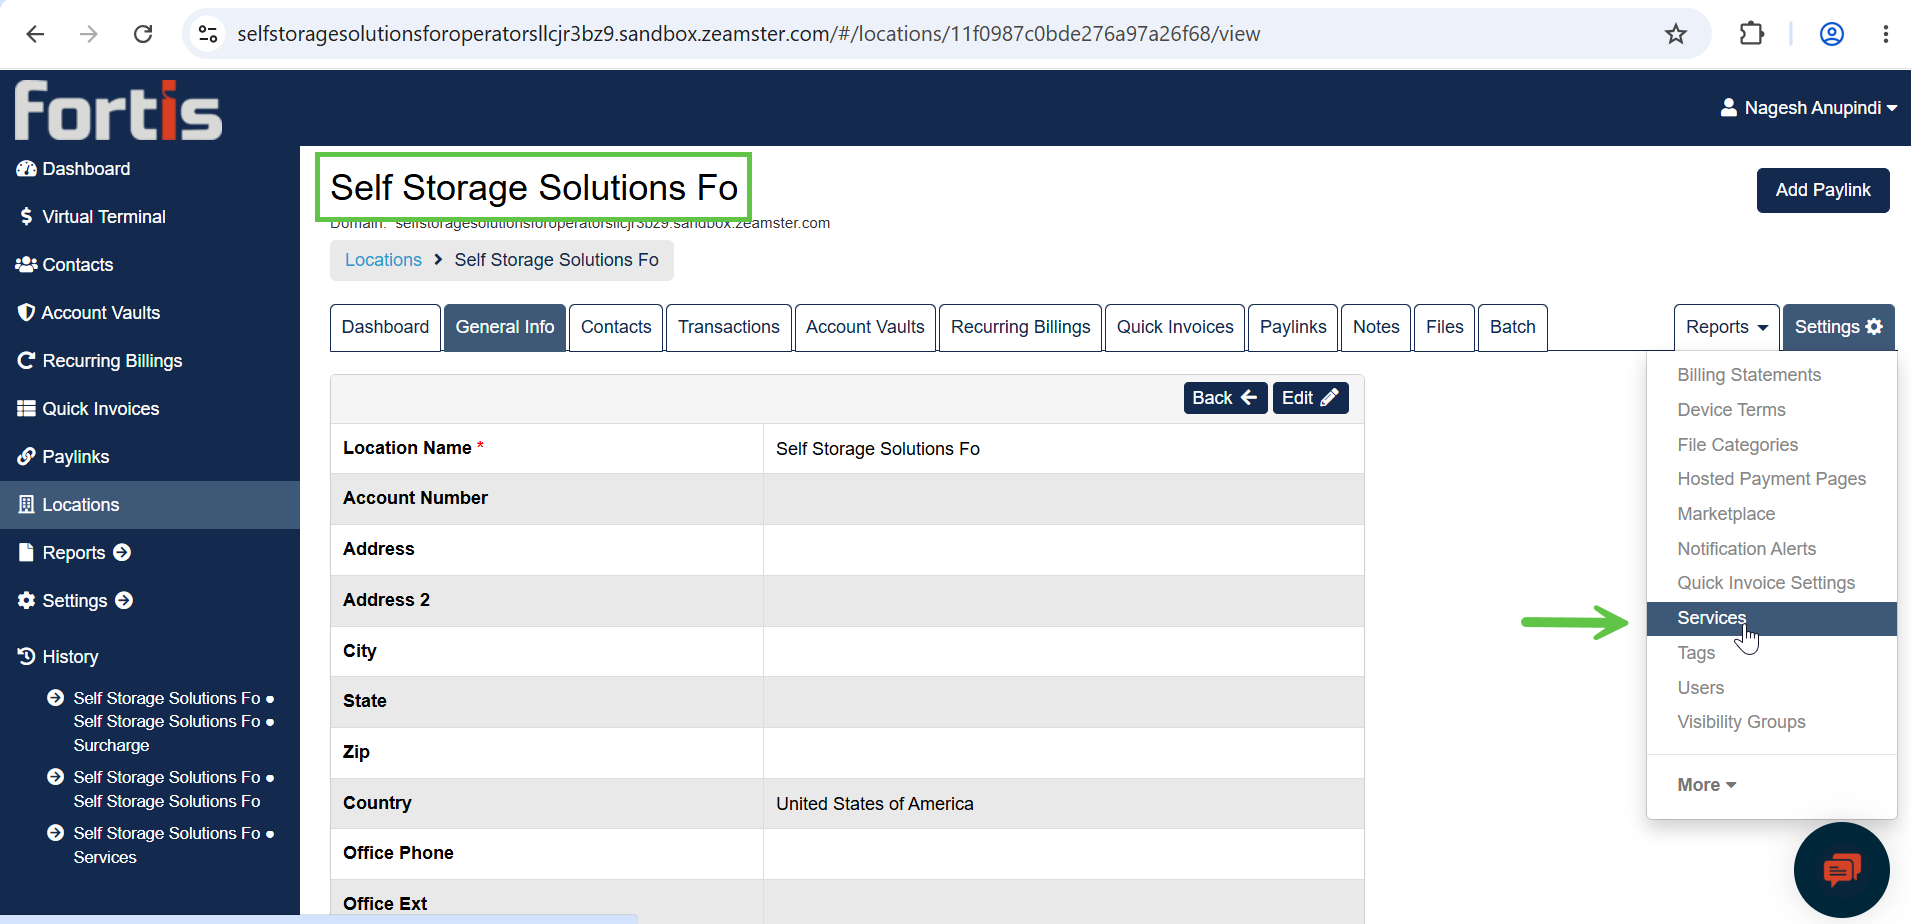Image resolution: width=1911 pixels, height=924 pixels.
Task: Switch to the Dashboard tab
Action: pyautogui.click(x=385, y=327)
